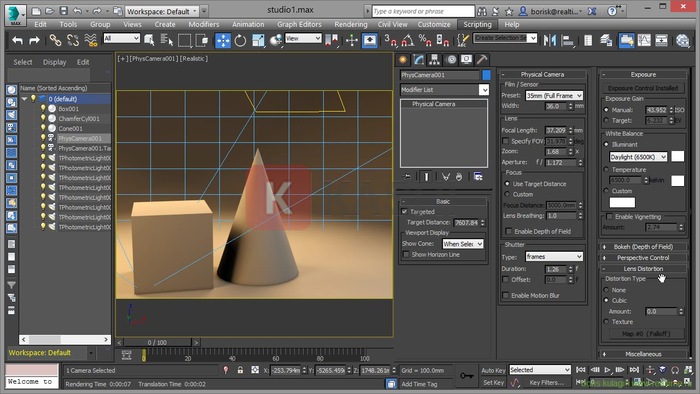The height and width of the screenshot is (394, 700).
Task: Click Exposure Control Installed button
Action: pyautogui.click(x=643, y=88)
